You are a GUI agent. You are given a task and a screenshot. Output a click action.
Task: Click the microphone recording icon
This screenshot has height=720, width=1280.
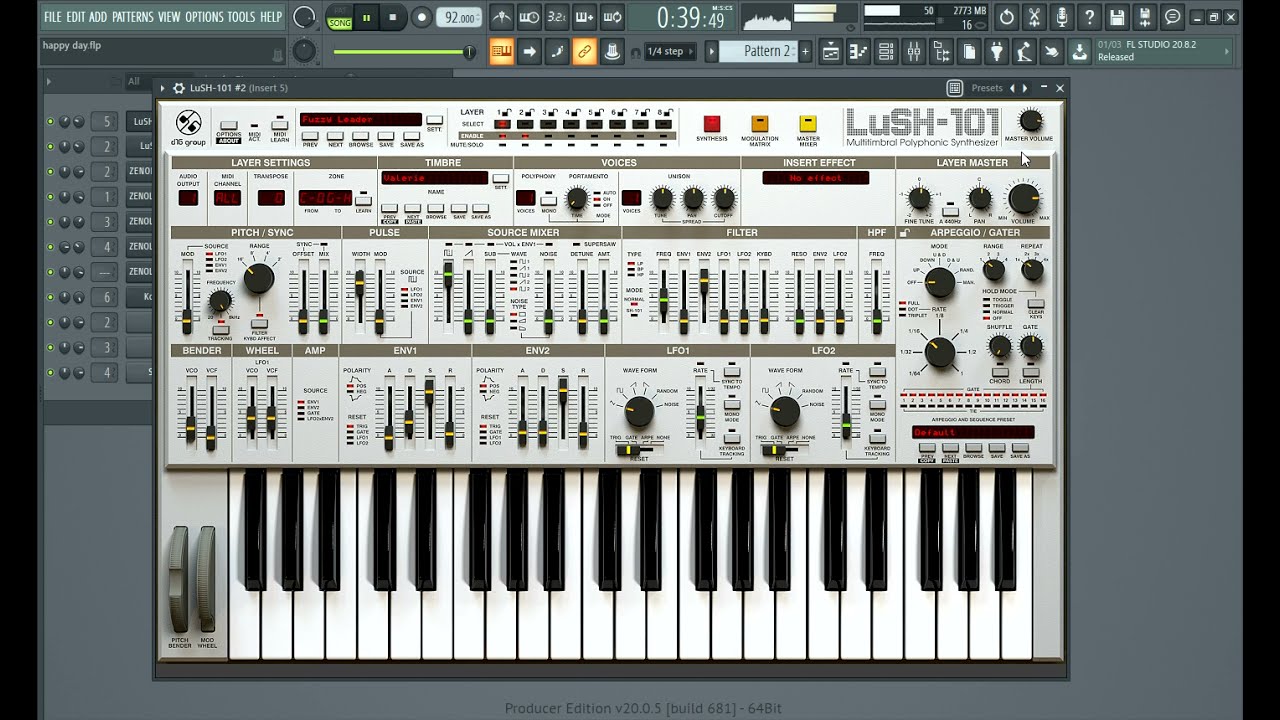[1062, 17]
